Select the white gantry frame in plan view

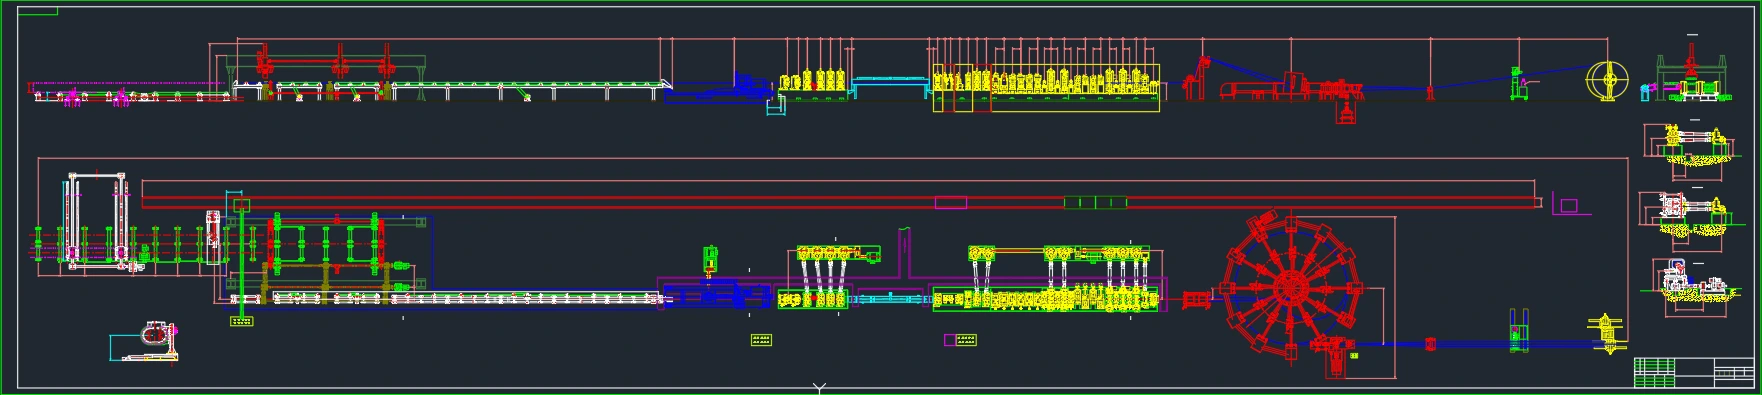pos(98,221)
